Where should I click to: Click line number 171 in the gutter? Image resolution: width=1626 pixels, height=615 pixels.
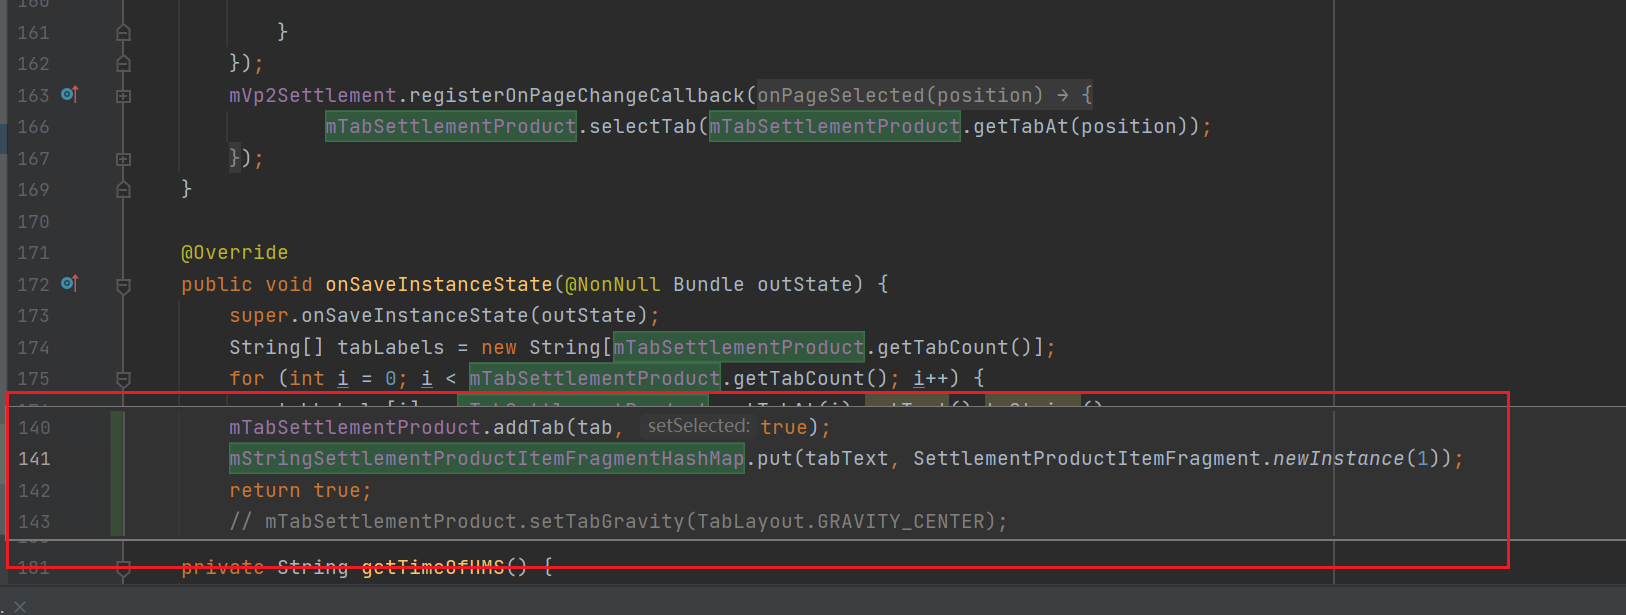point(33,253)
